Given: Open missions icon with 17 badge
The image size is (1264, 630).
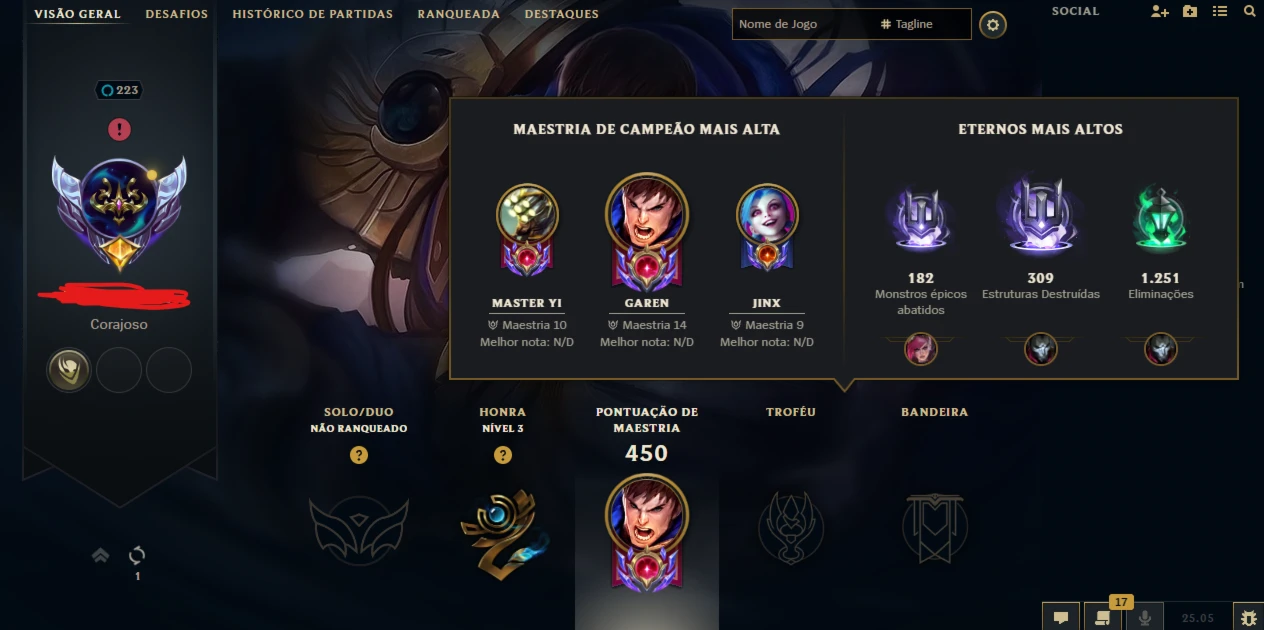Looking at the screenshot, I should (1102, 617).
